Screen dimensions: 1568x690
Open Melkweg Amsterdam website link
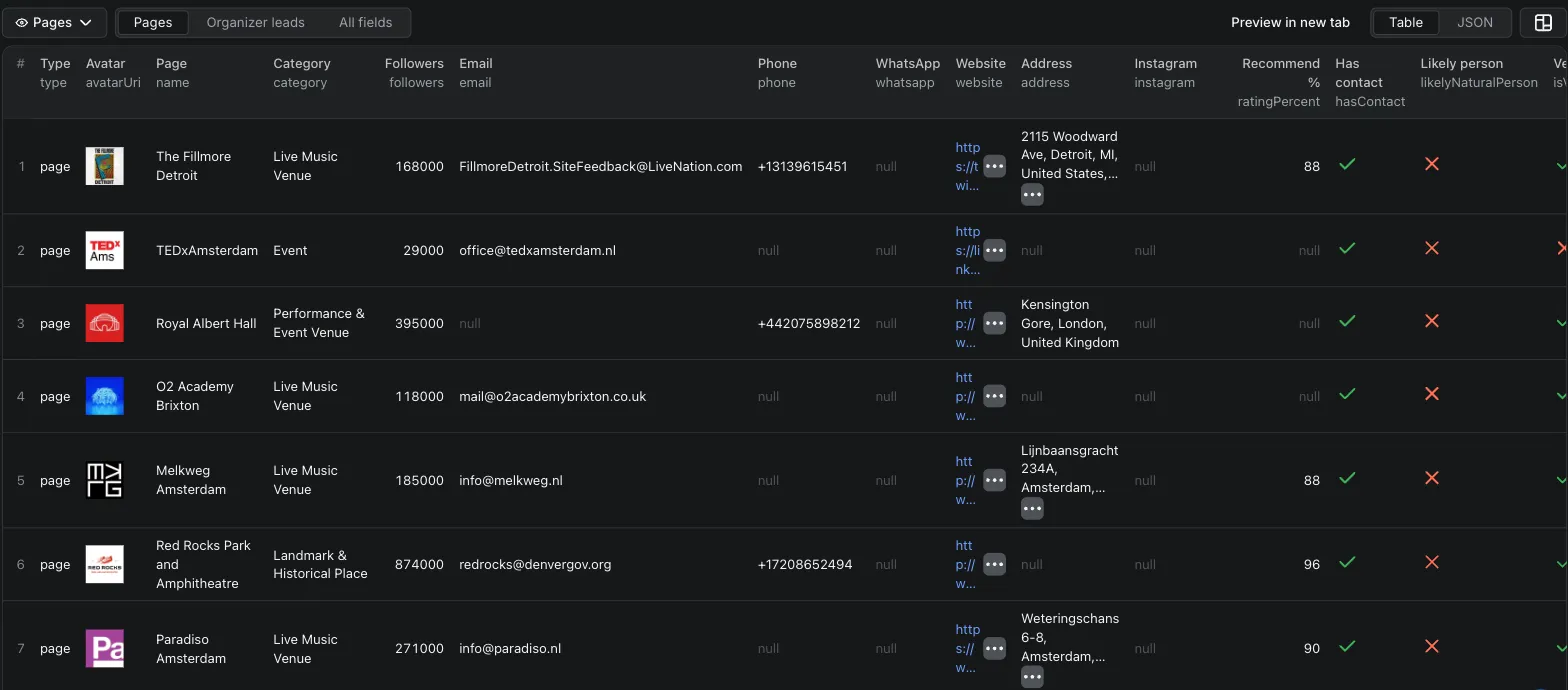[965, 480]
